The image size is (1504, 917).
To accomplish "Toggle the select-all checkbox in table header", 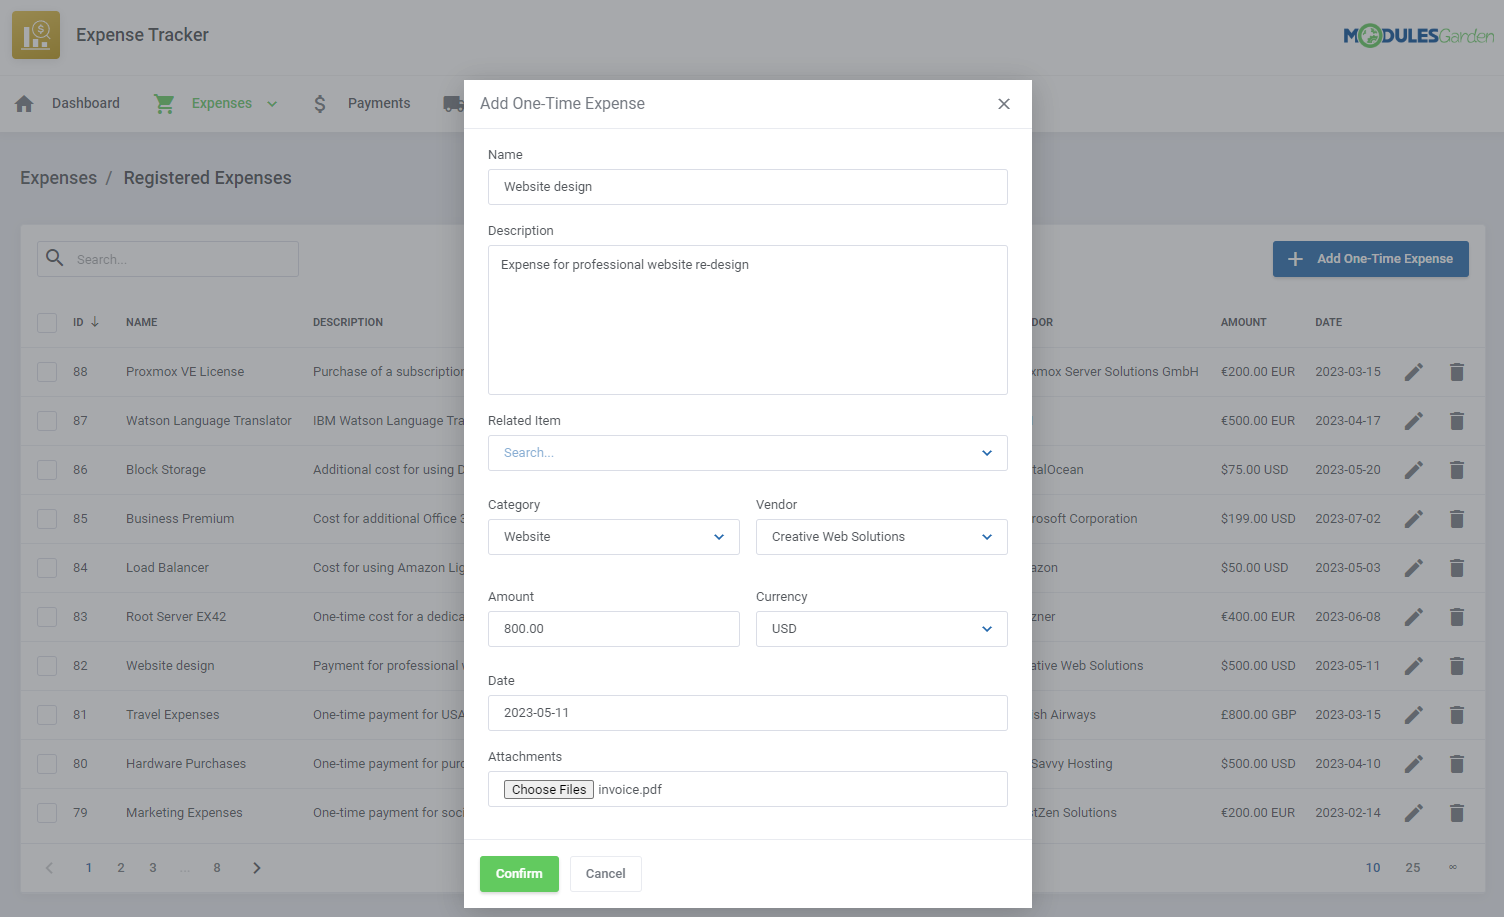I will click(47, 323).
